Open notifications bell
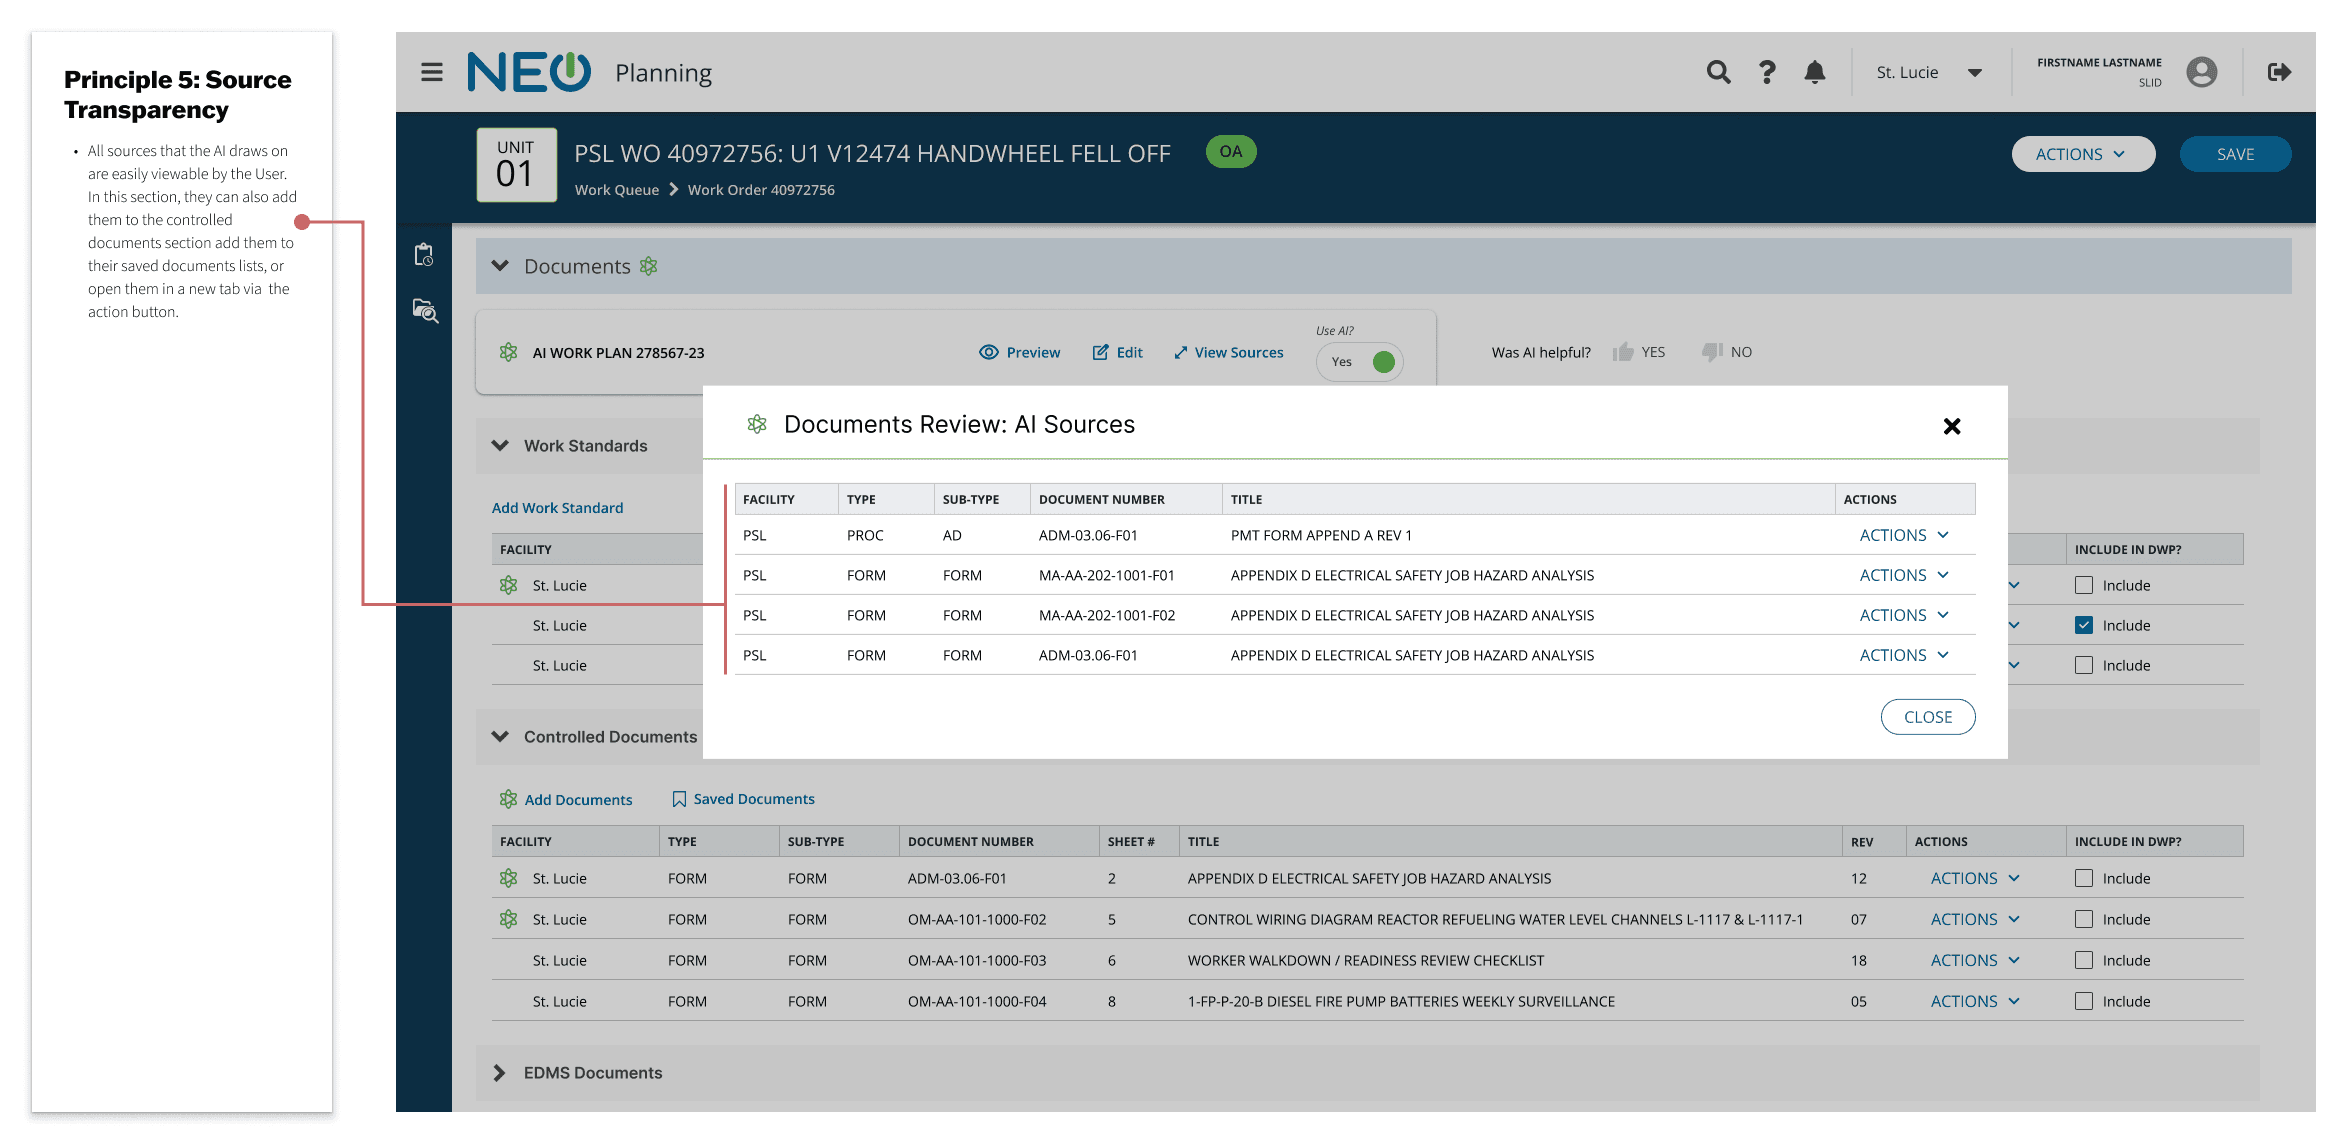The image size is (2348, 1144). click(1814, 72)
